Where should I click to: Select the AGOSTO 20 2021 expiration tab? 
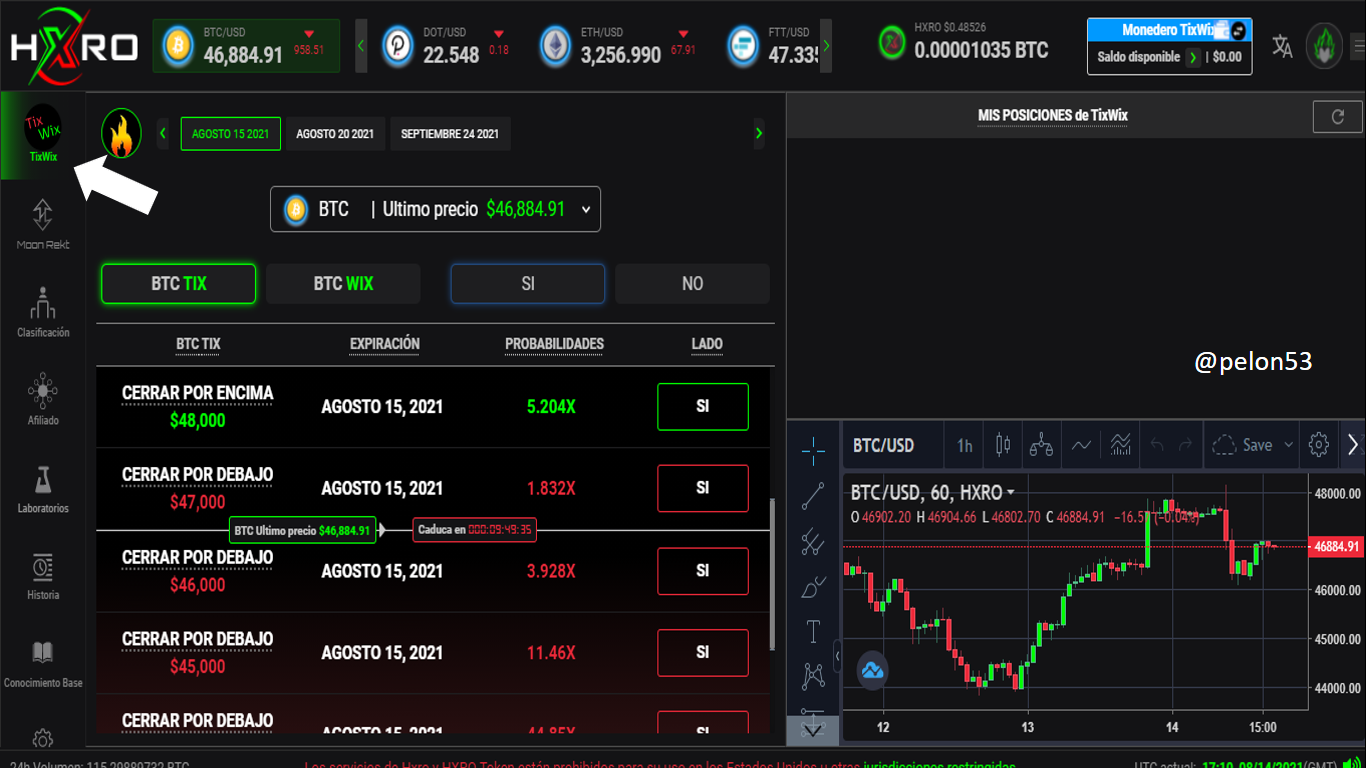tap(335, 134)
